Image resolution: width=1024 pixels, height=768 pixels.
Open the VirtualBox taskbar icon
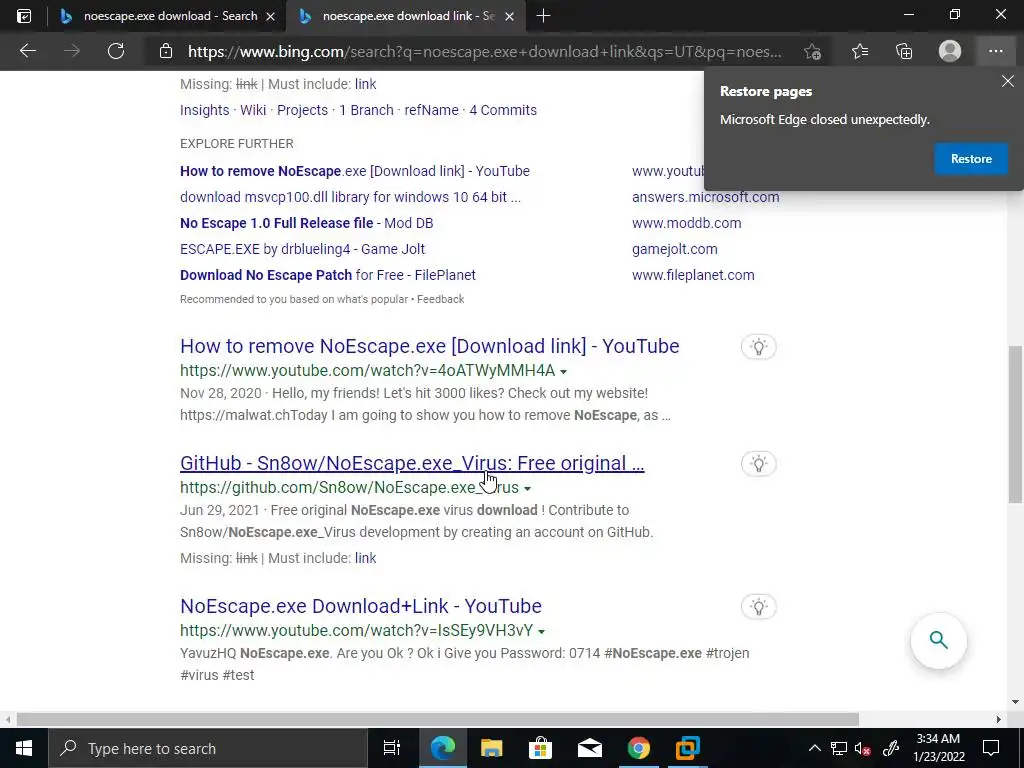[x=688, y=748]
